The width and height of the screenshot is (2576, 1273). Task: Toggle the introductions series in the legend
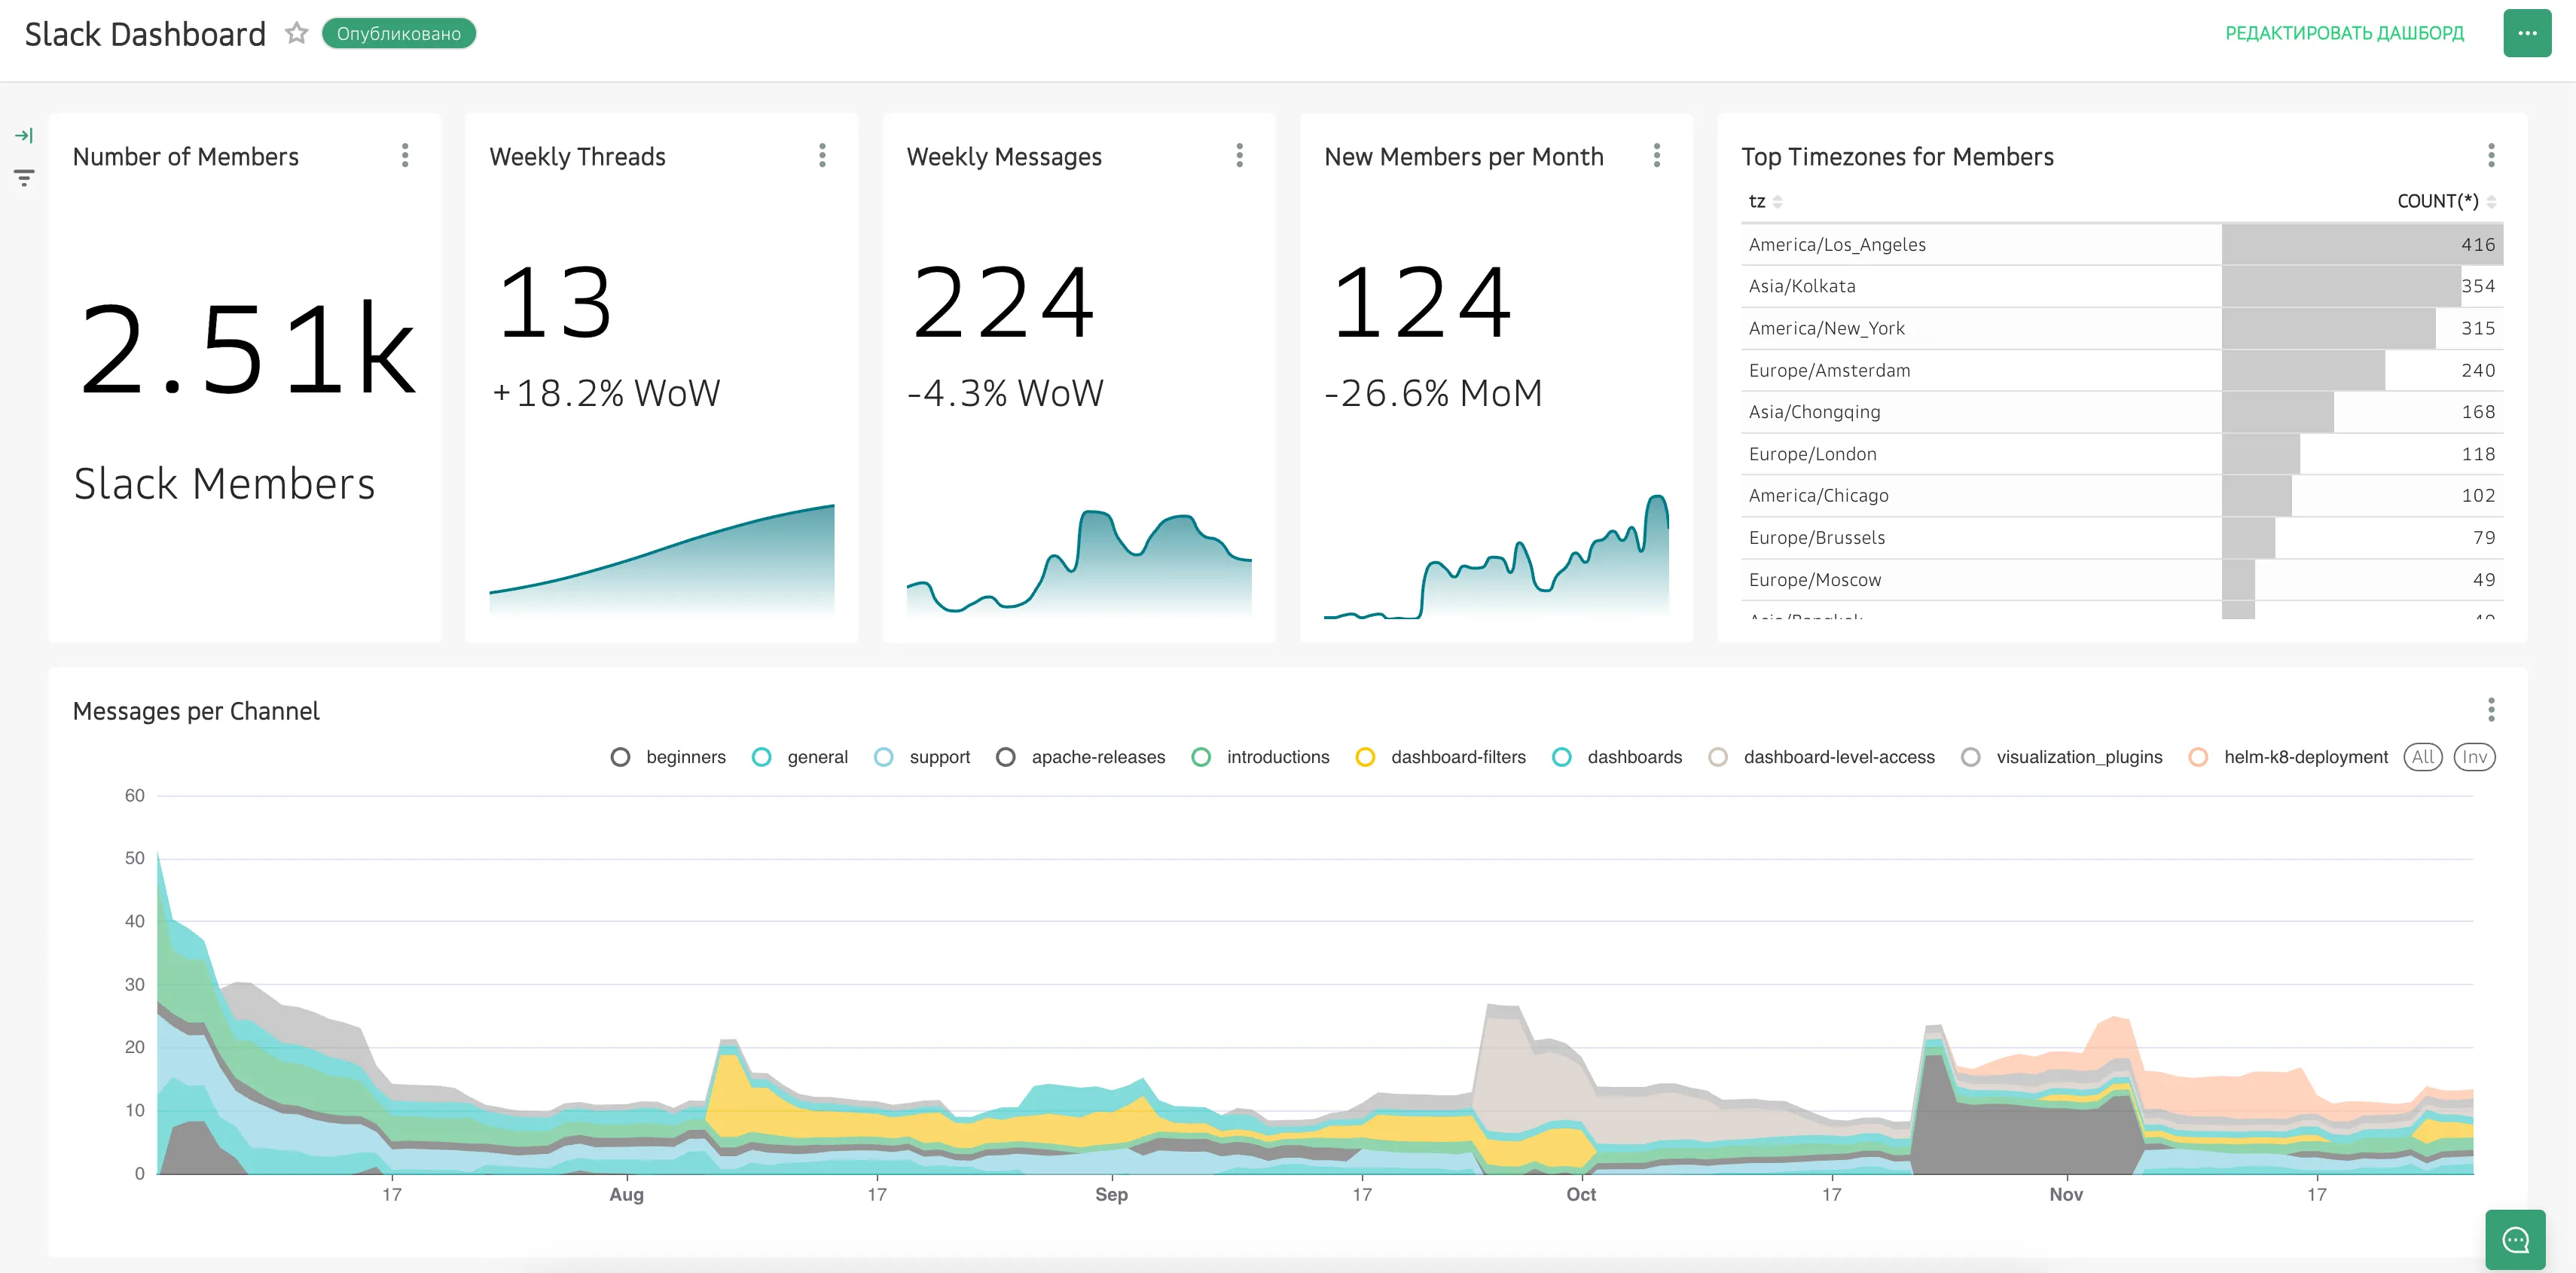(1260, 757)
